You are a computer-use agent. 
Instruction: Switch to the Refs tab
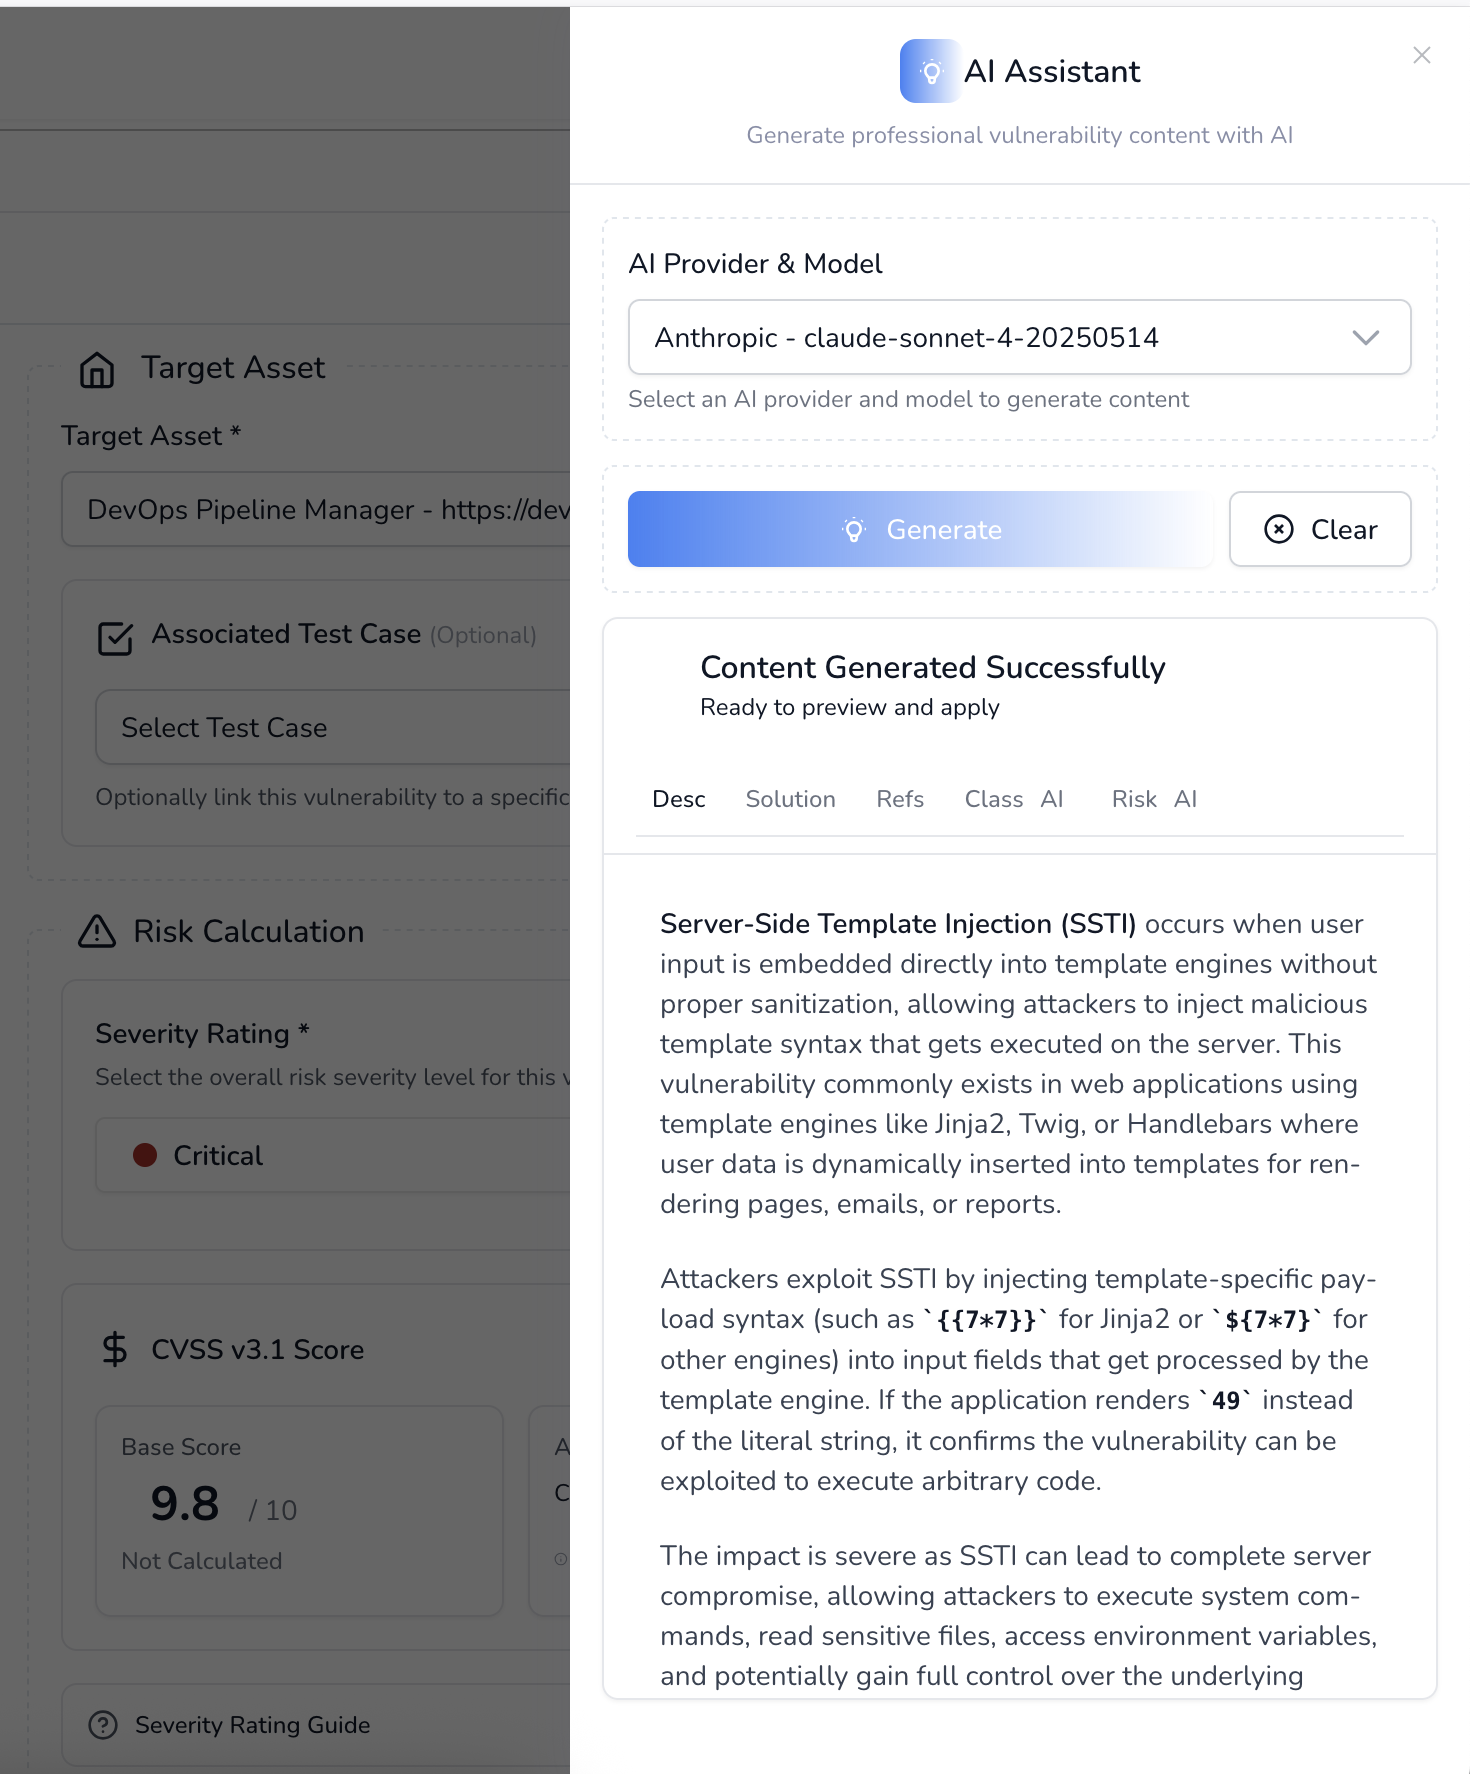(899, 799)
